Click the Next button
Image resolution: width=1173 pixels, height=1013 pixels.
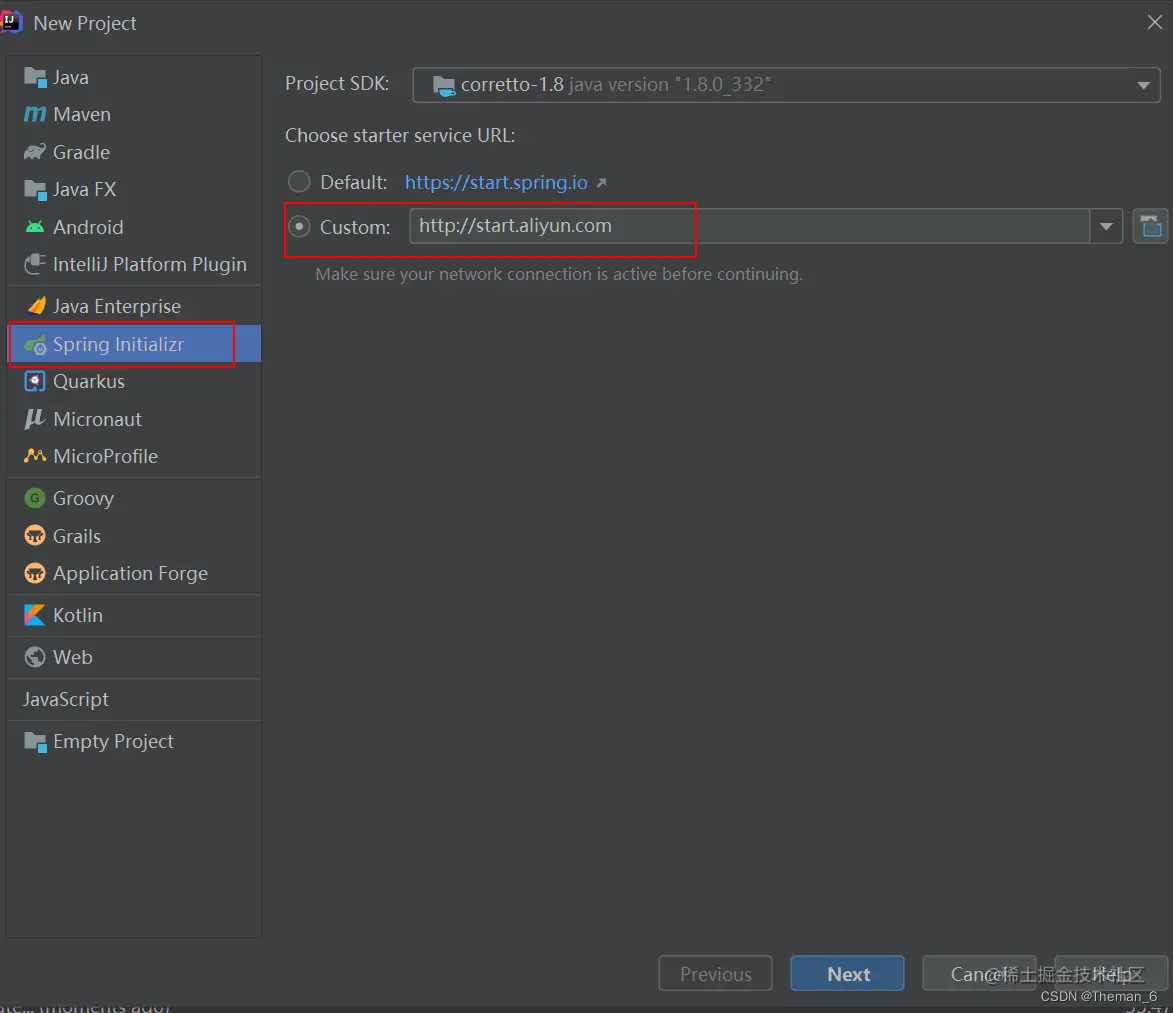[848, 973]
